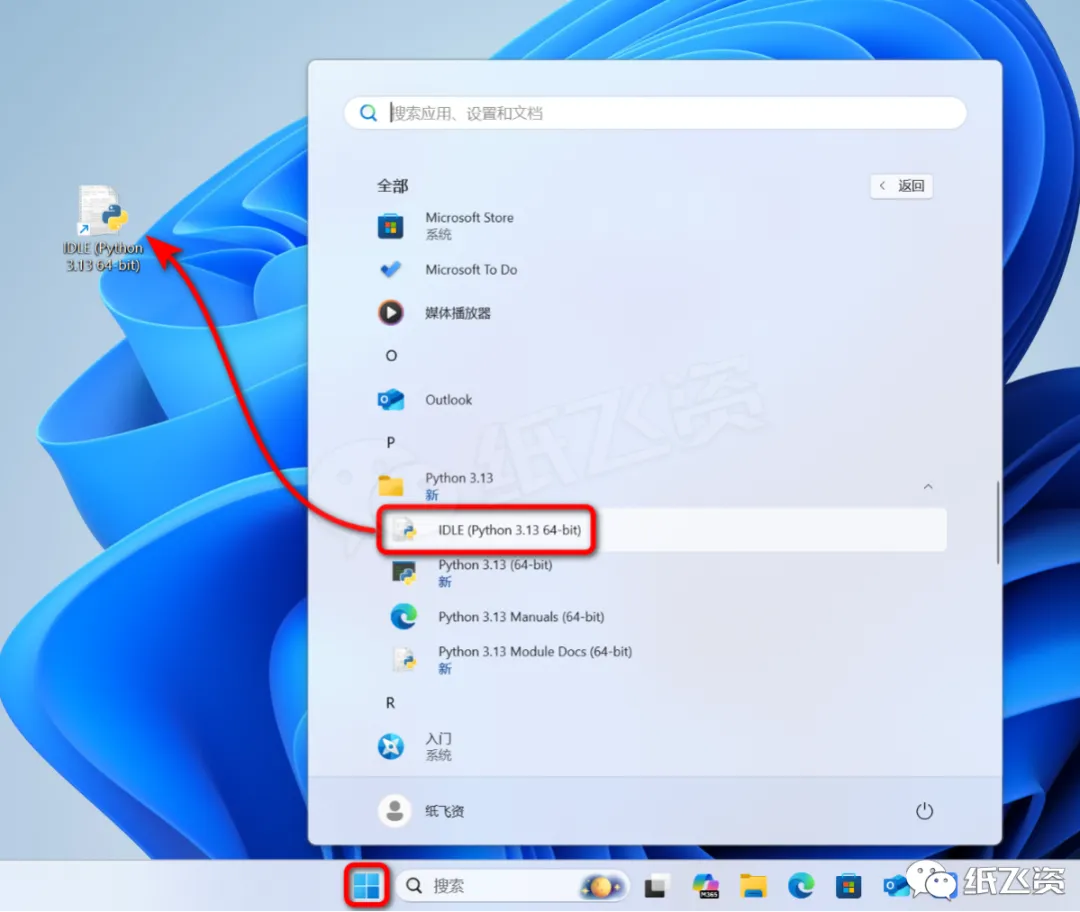Click the planet search highlight icon in taskbar

pyautogui.click(x=601, y=887)
